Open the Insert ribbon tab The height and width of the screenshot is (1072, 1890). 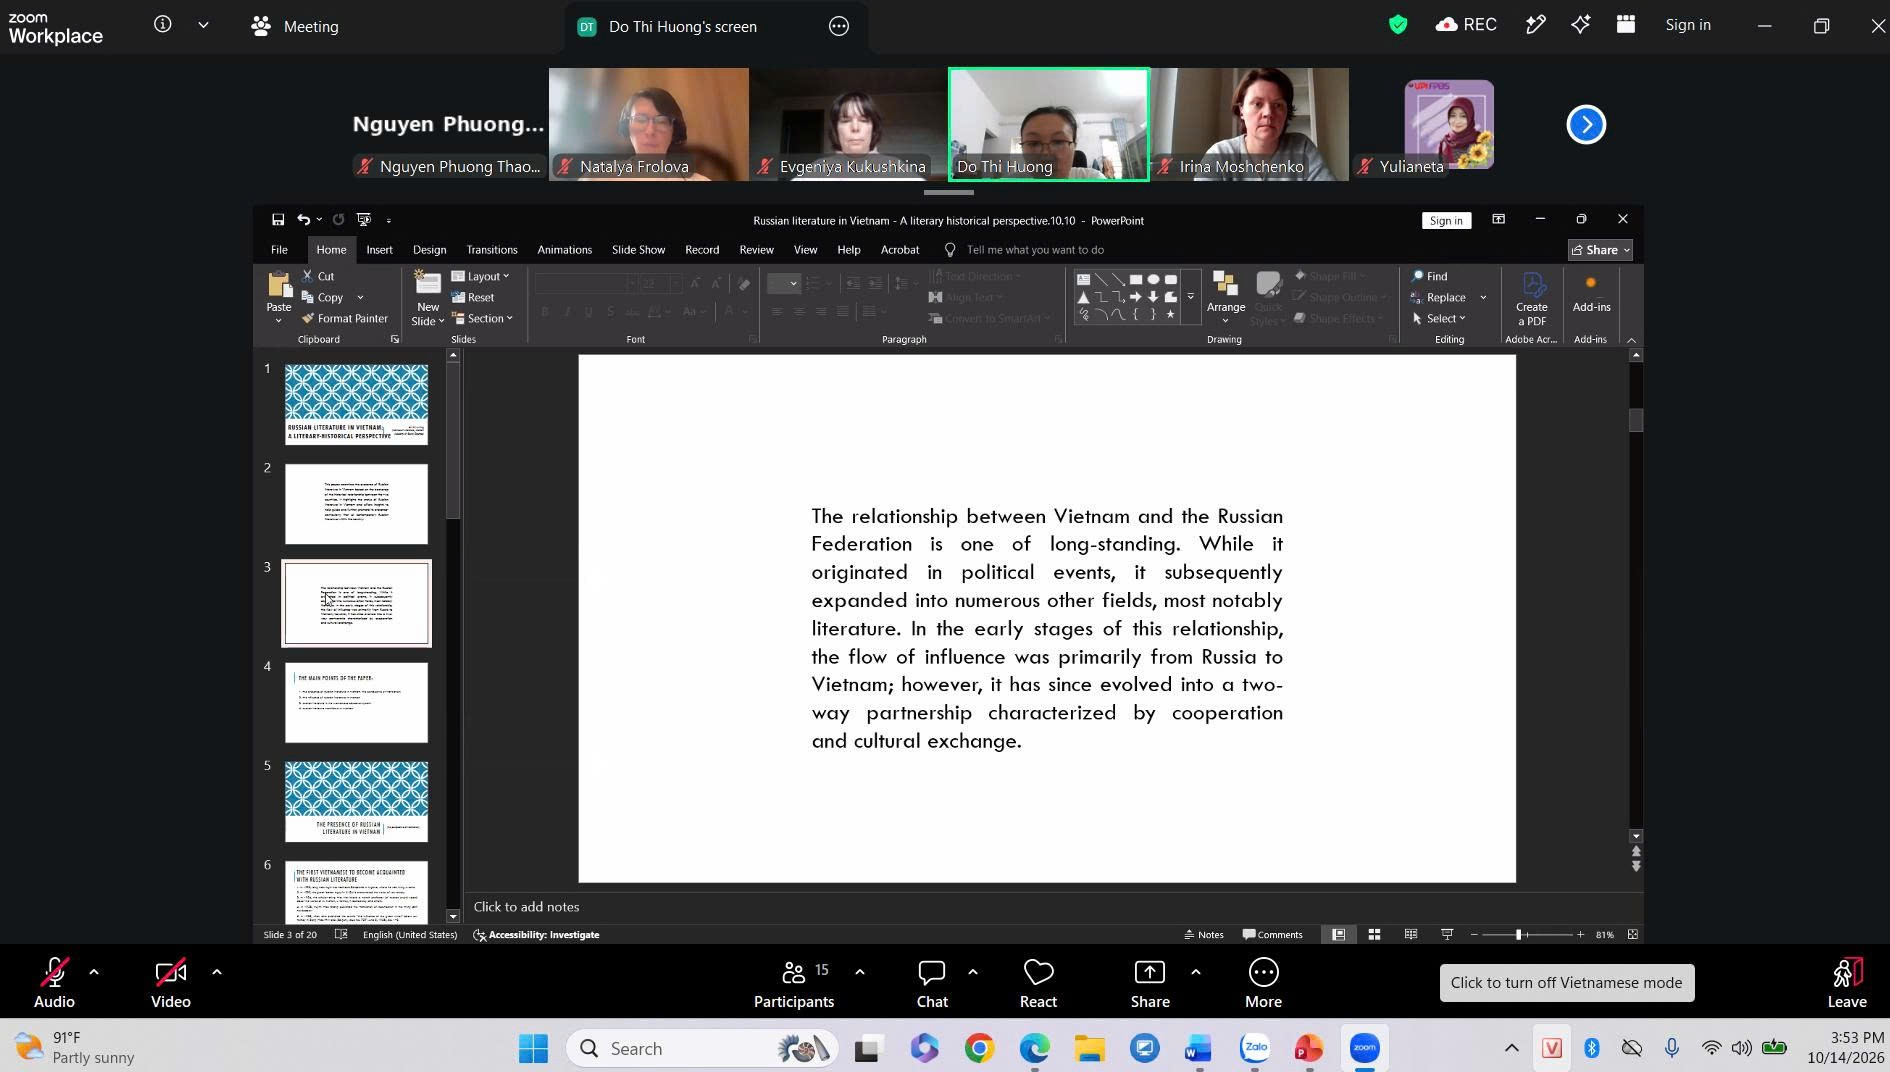point(379,250)
